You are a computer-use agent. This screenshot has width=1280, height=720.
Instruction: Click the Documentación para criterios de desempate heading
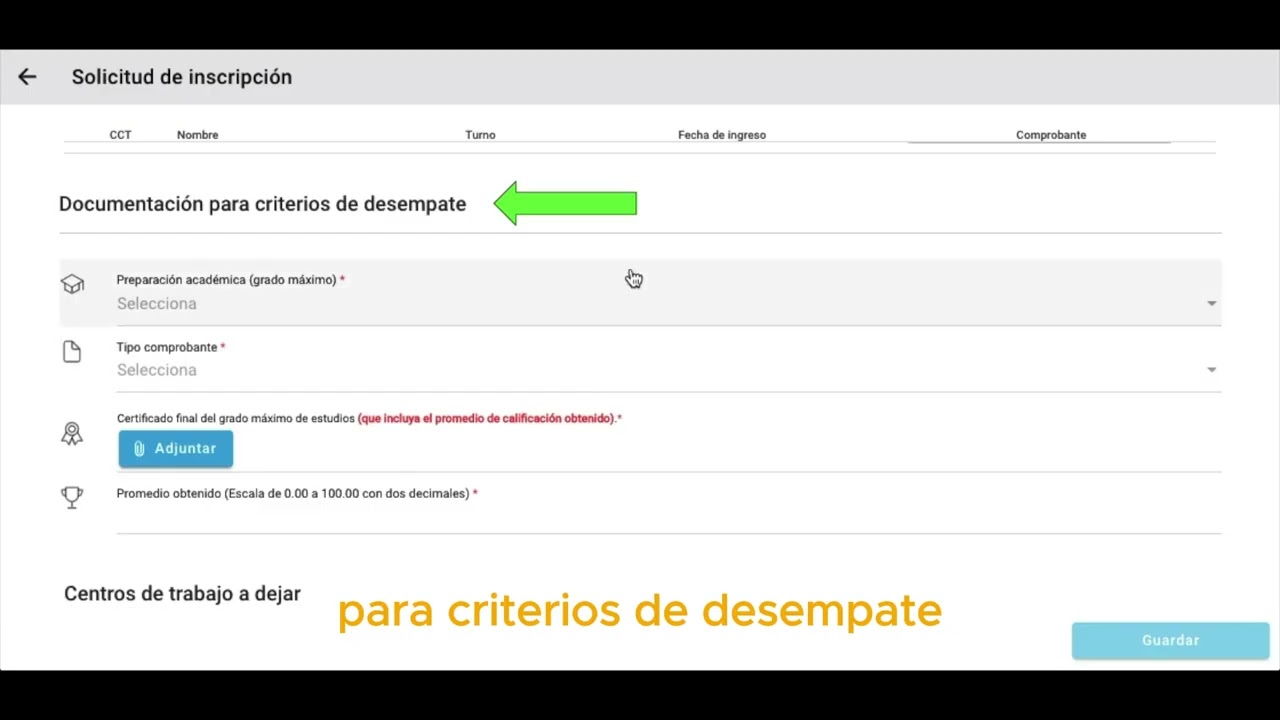tap(262, 204)
